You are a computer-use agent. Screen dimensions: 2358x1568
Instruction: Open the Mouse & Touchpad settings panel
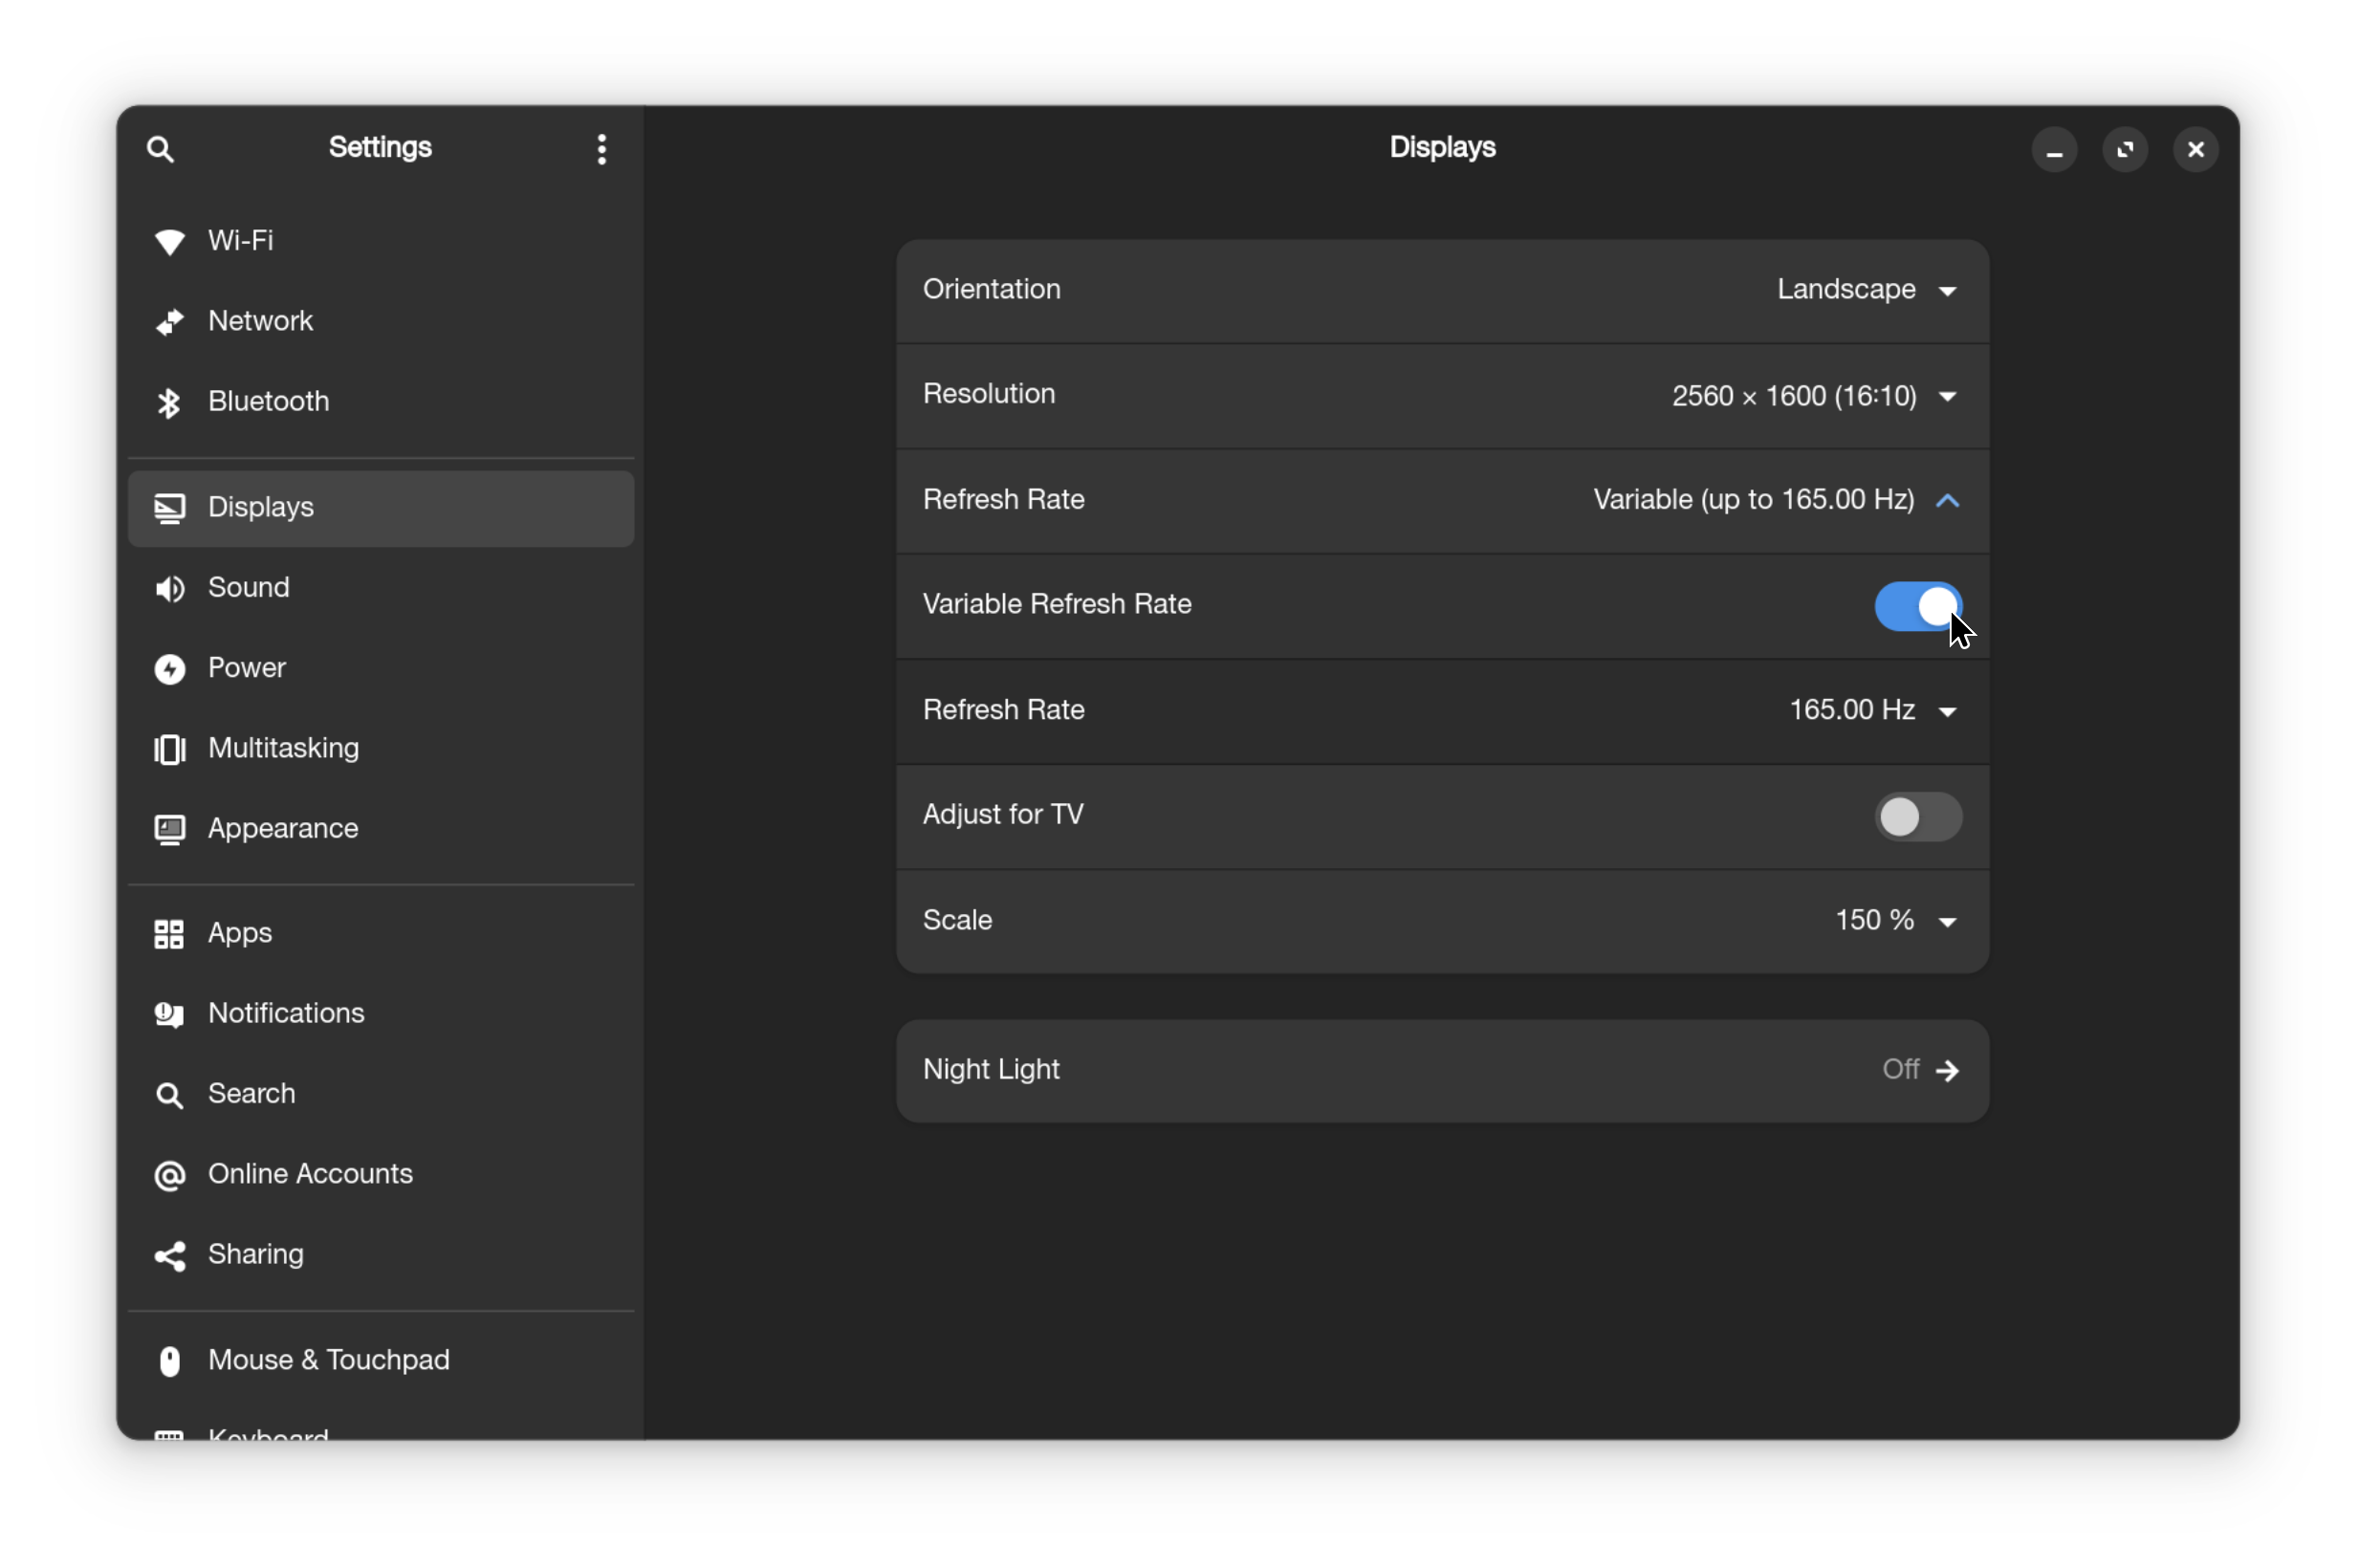[328, 1360]
